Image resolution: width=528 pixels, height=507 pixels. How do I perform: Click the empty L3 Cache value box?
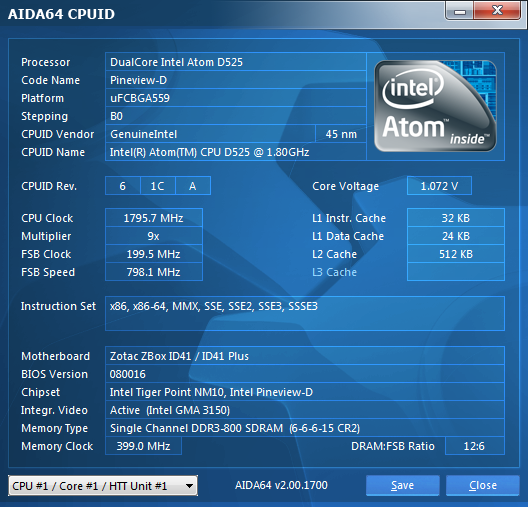tap(456, 272)
